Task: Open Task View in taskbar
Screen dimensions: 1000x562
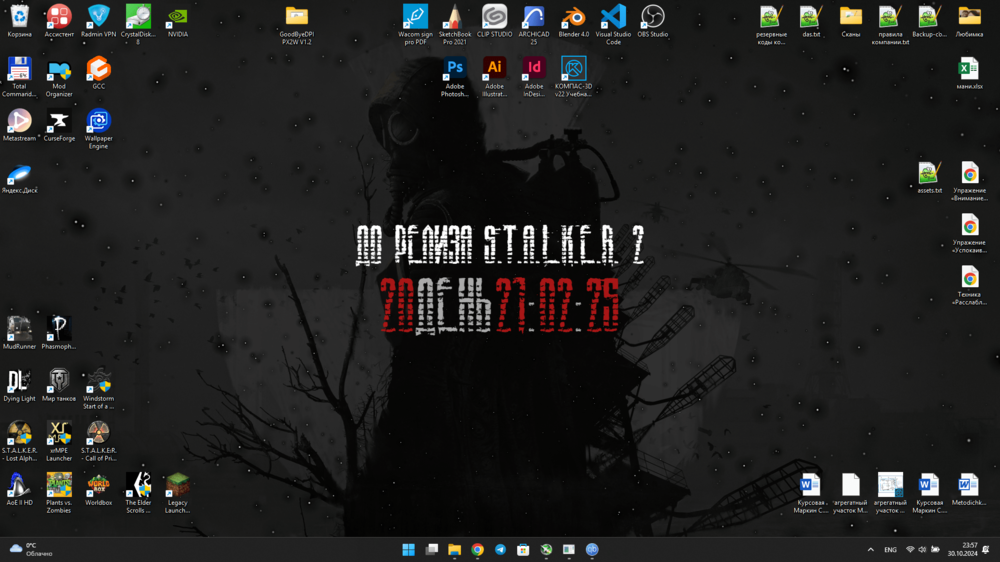Action: tap(431, 549)
